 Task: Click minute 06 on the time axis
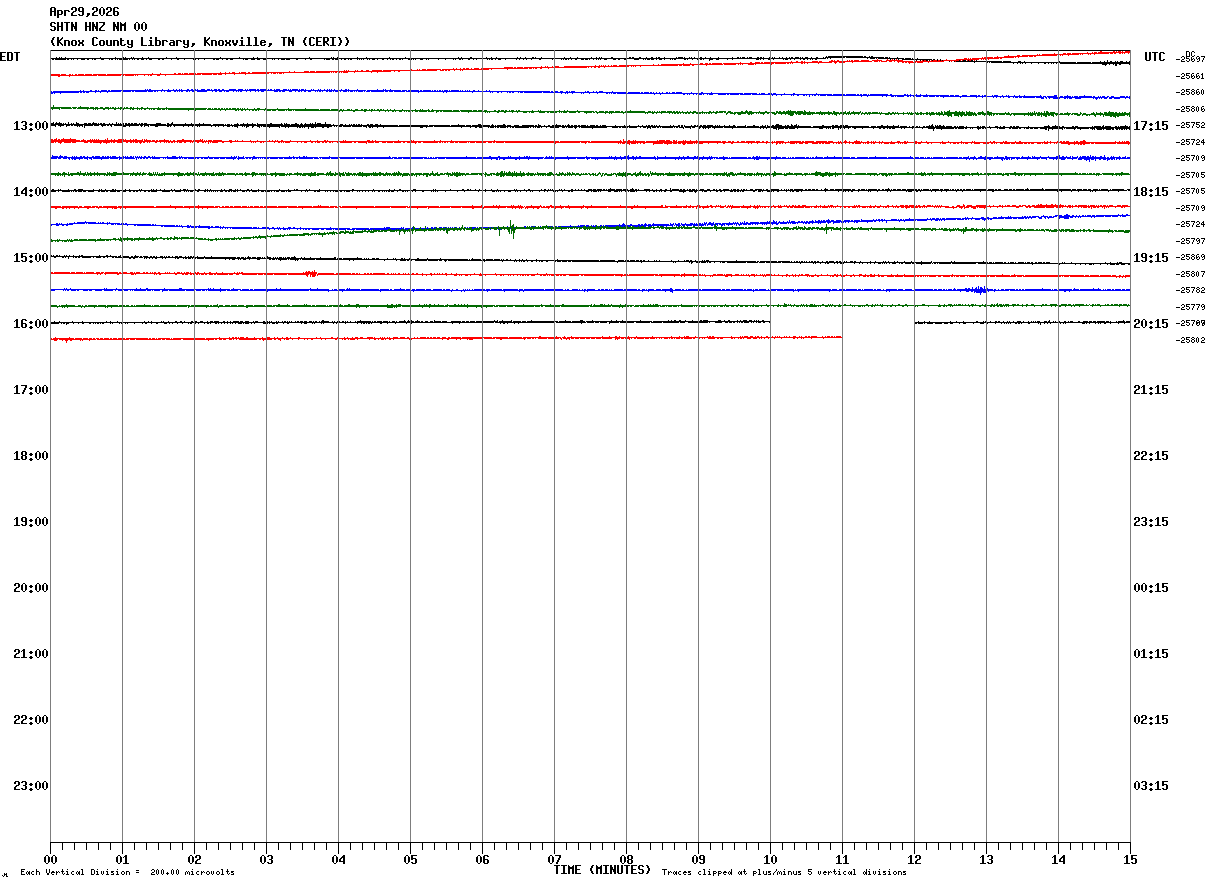482,860
